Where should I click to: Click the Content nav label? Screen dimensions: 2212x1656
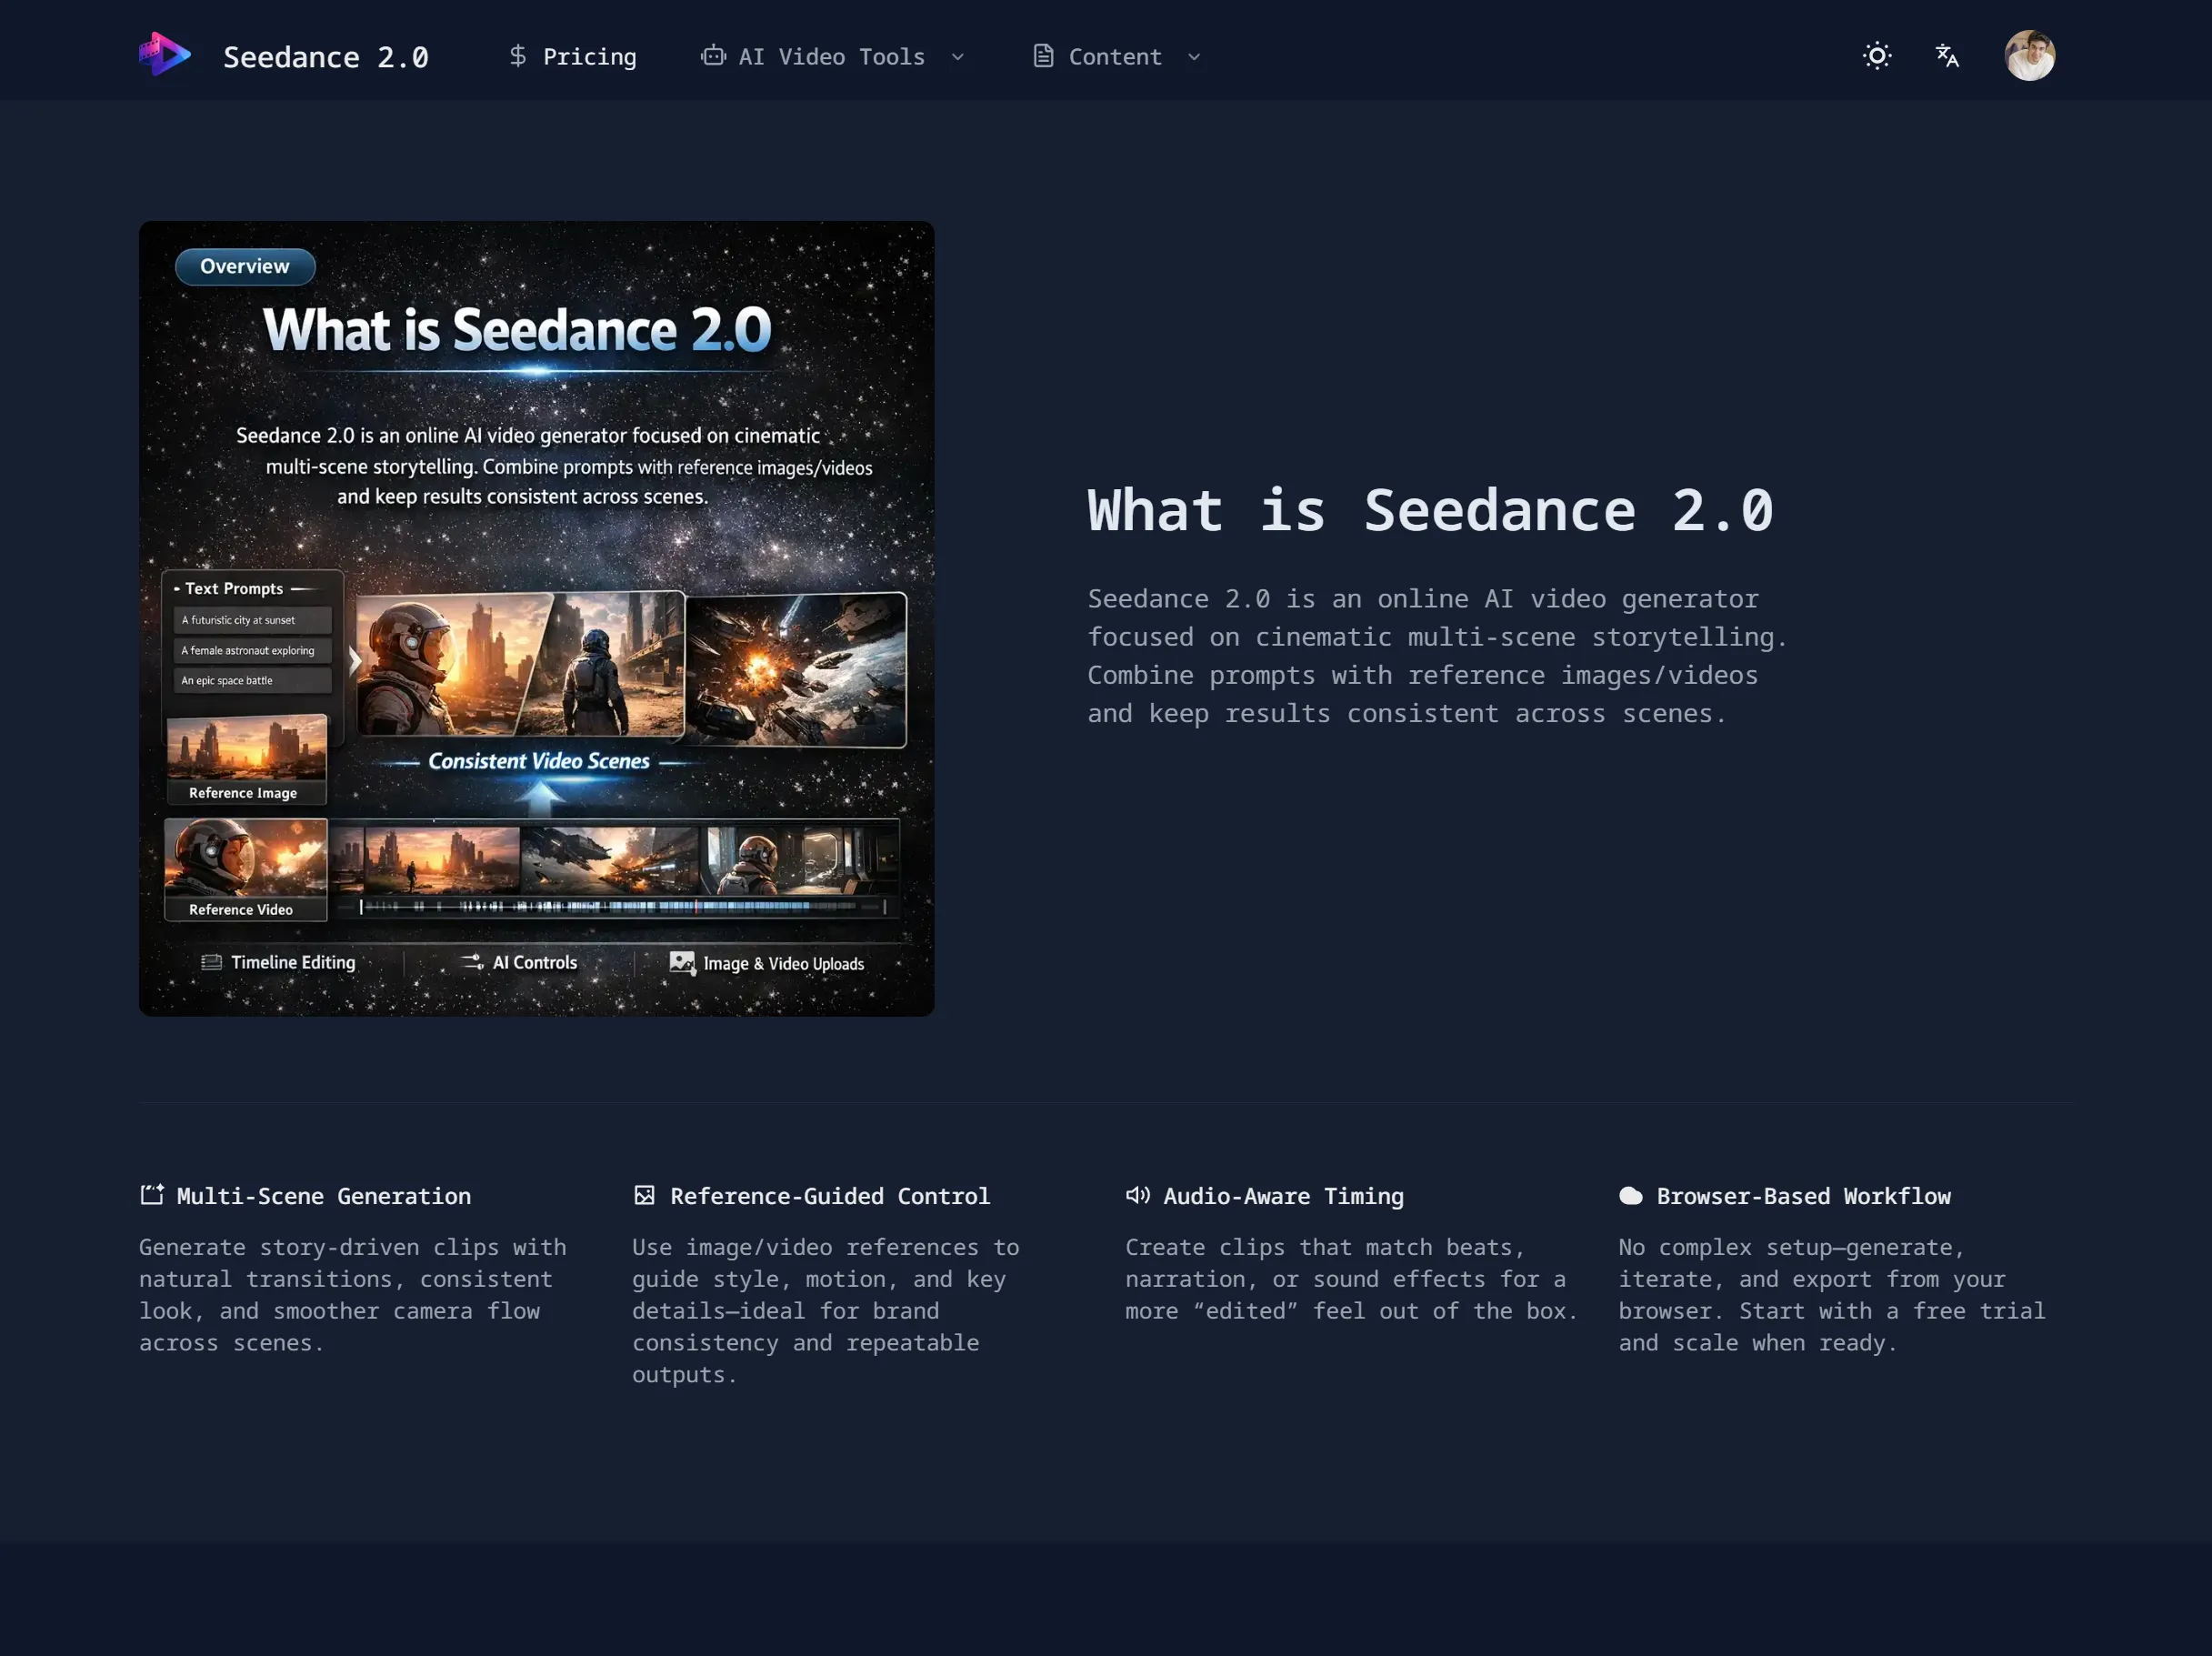pos(1115,57)
